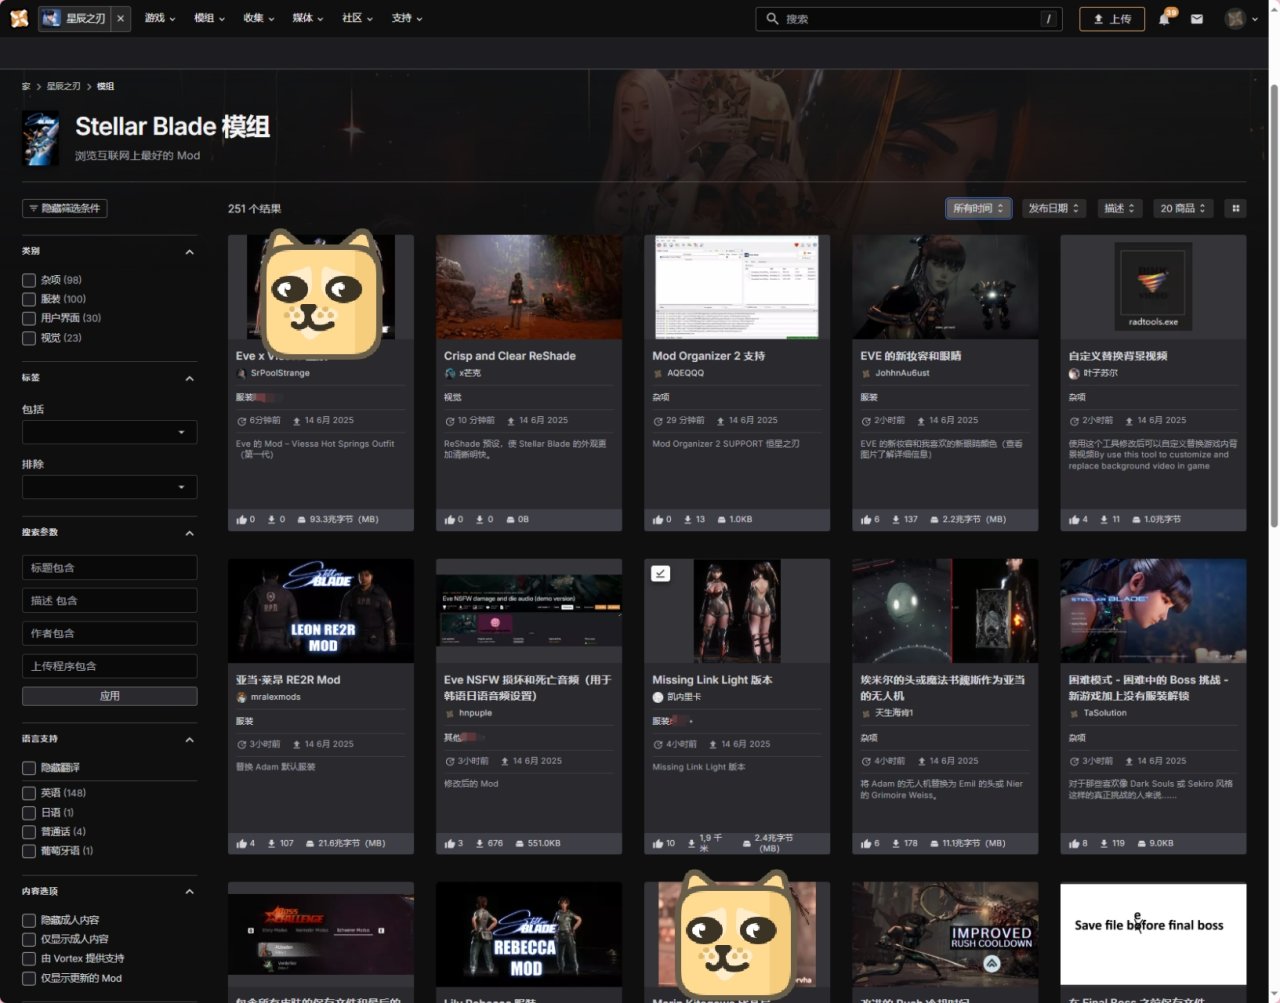
Task: Click download icon on Mod Organizer 2 card
Action: (x=687, y=520)
